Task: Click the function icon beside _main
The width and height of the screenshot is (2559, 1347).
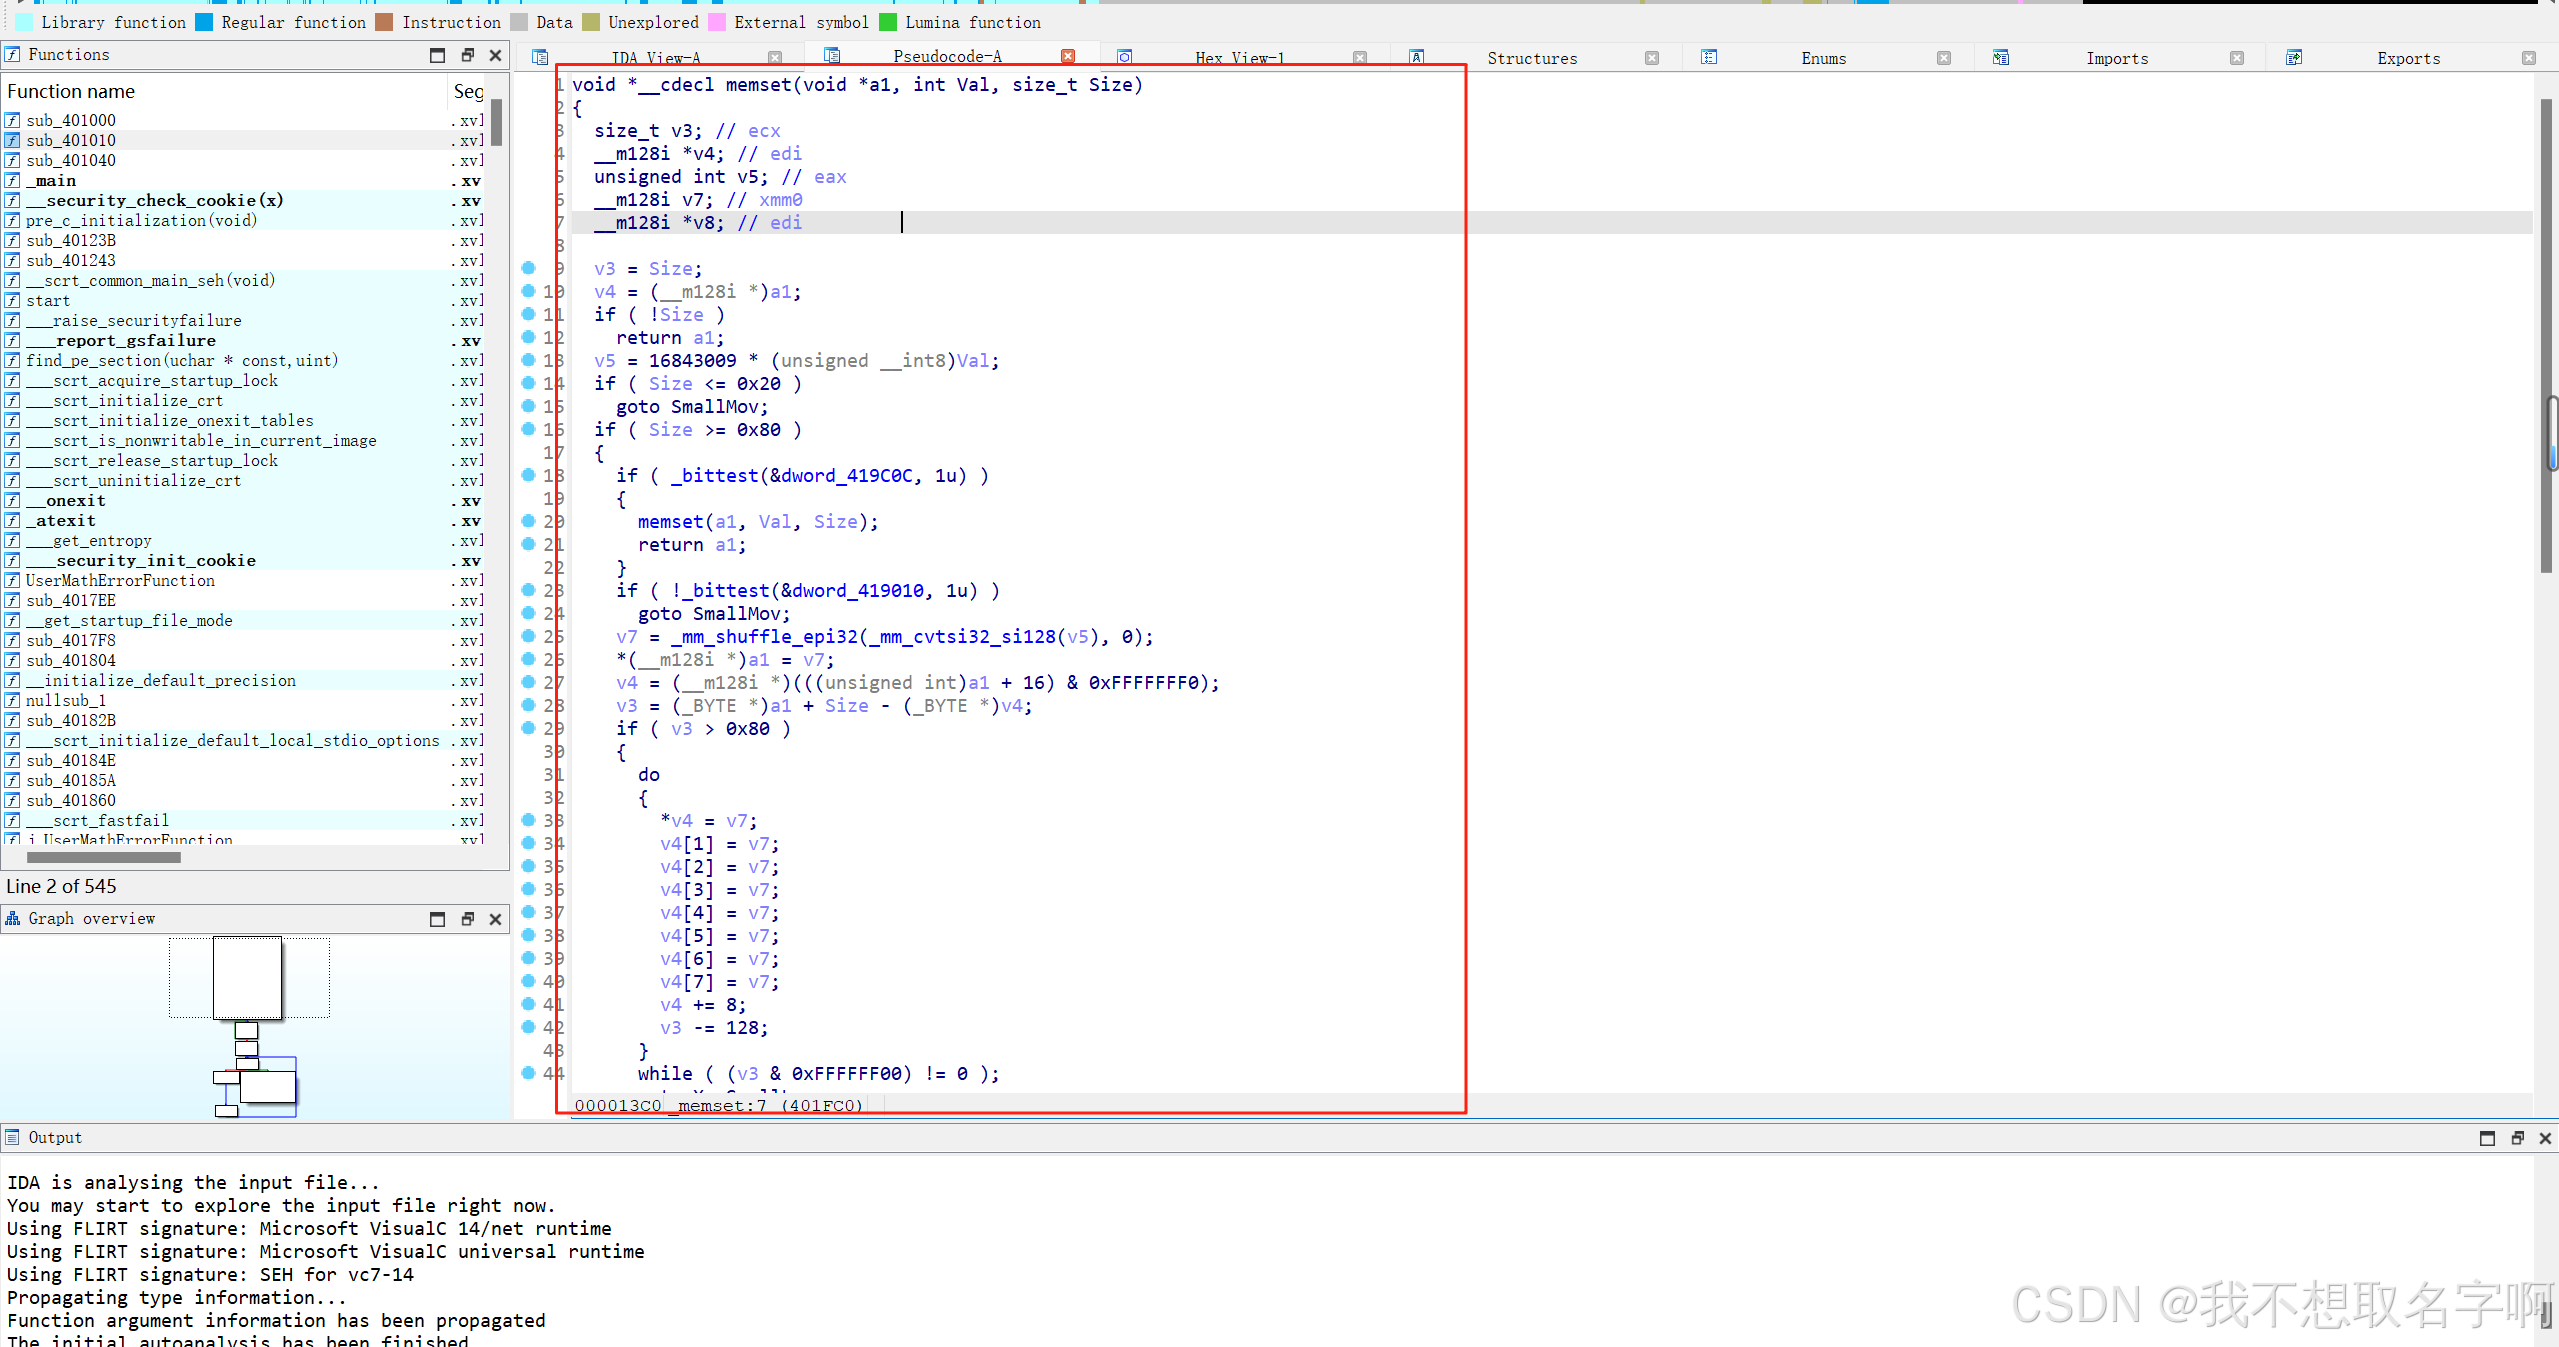Action: (x=12, y=180)
